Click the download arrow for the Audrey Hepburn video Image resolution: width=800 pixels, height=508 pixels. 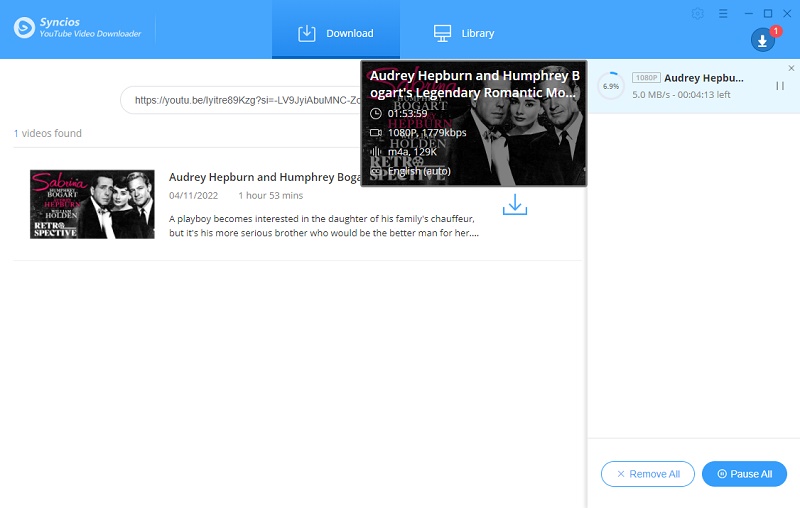[x=515, y=204]
